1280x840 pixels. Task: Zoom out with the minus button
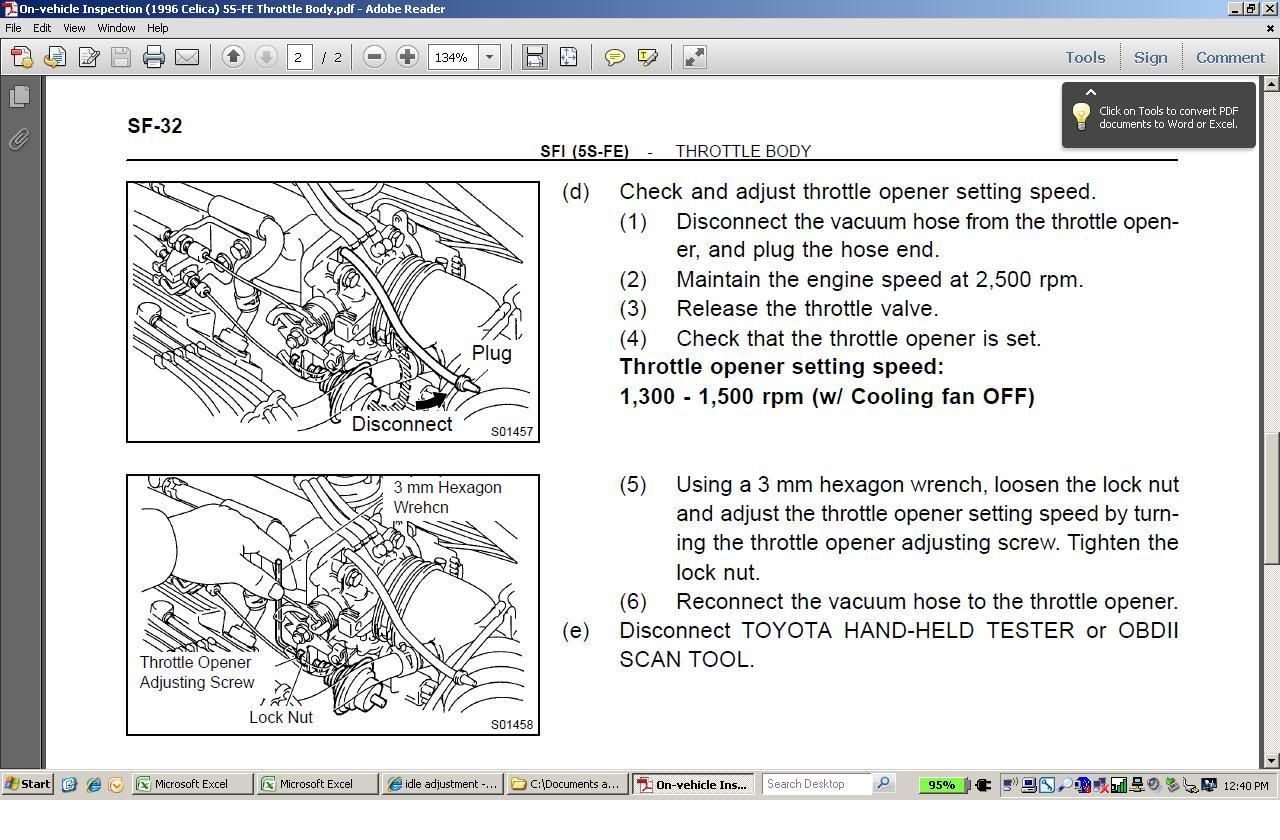tap(374, 57)
